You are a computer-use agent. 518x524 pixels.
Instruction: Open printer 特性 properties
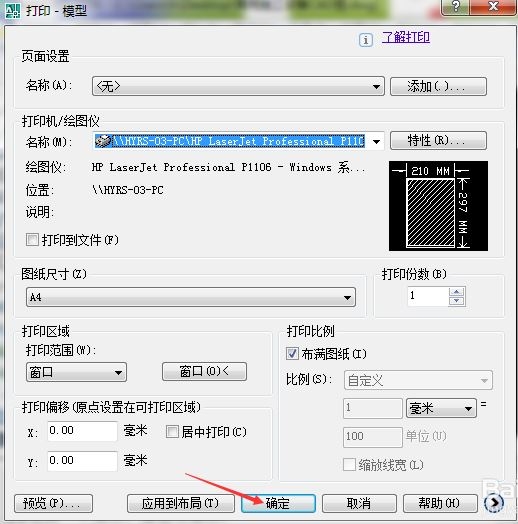pos(438,141)
